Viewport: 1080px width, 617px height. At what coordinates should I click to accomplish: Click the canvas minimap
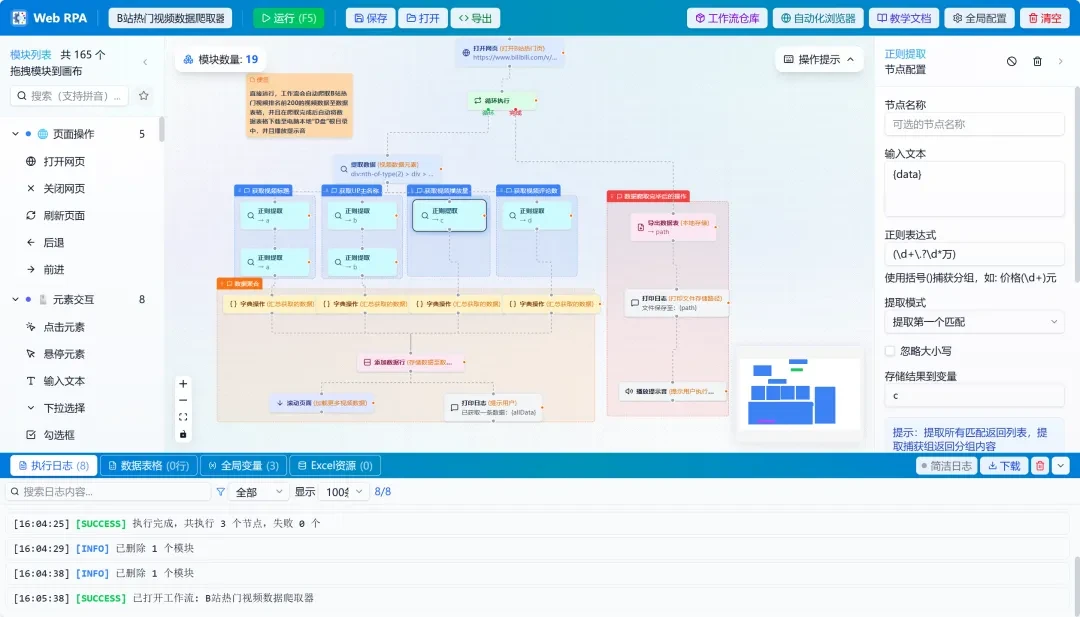click(800, 394)
